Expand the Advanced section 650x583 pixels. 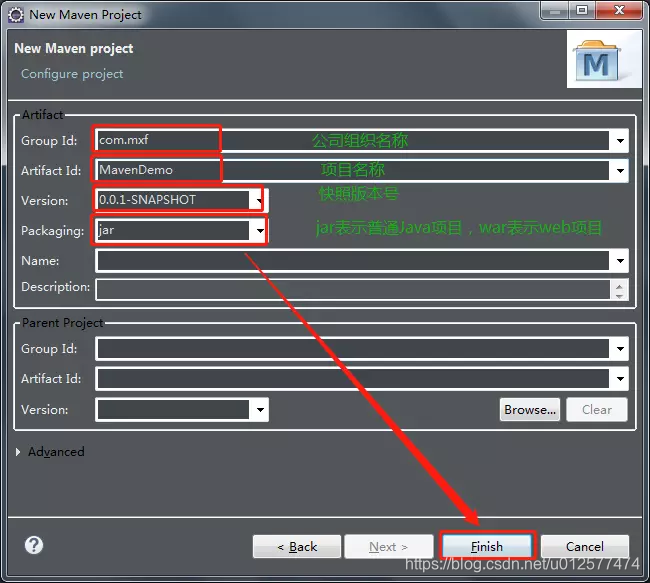18,452
